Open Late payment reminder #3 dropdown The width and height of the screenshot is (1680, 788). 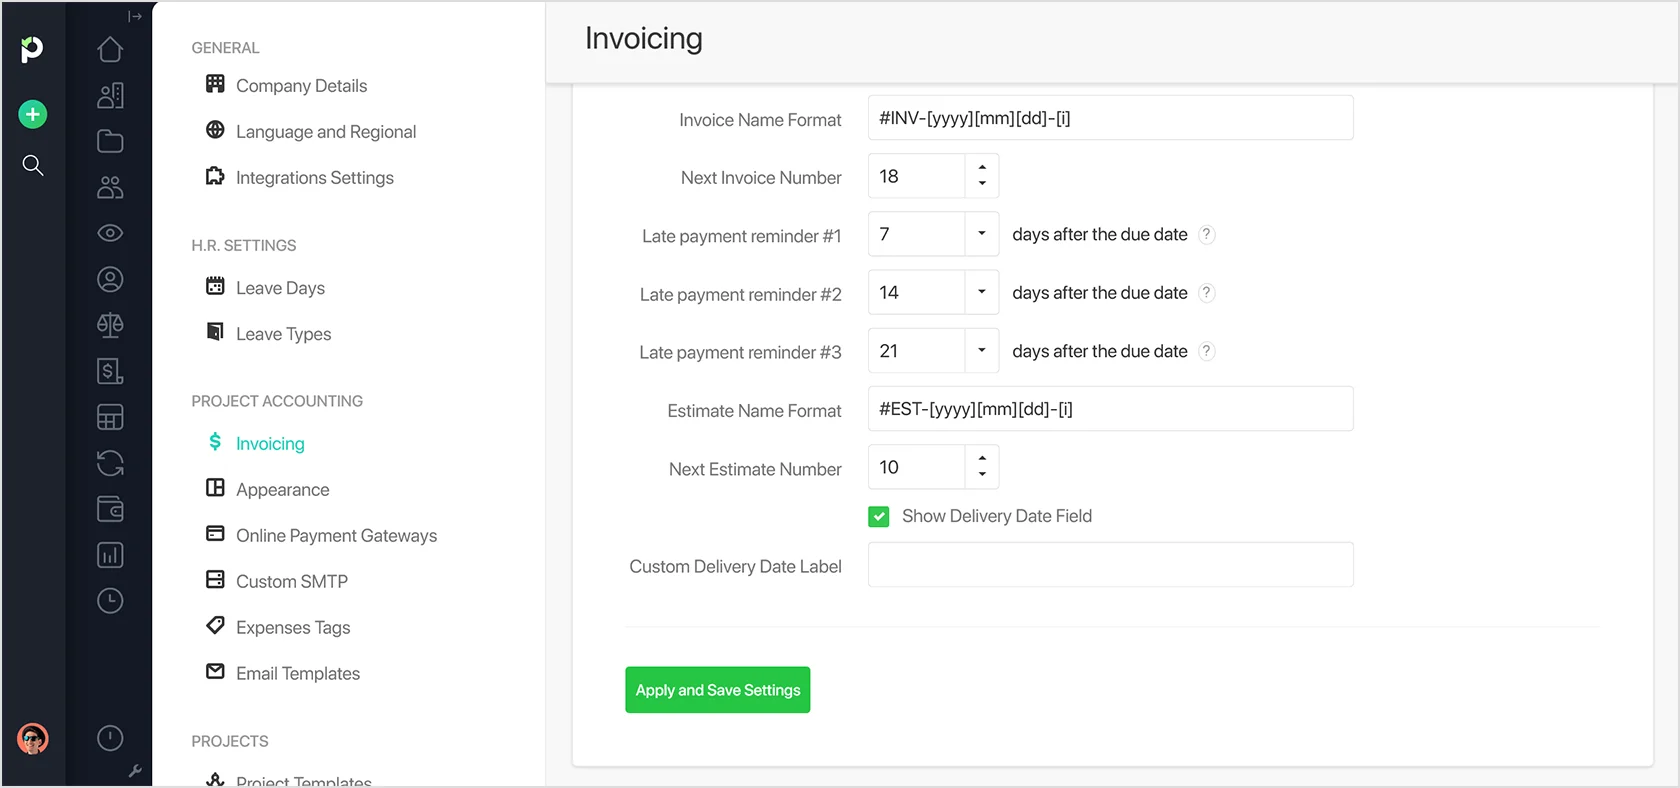coord(982,350)
